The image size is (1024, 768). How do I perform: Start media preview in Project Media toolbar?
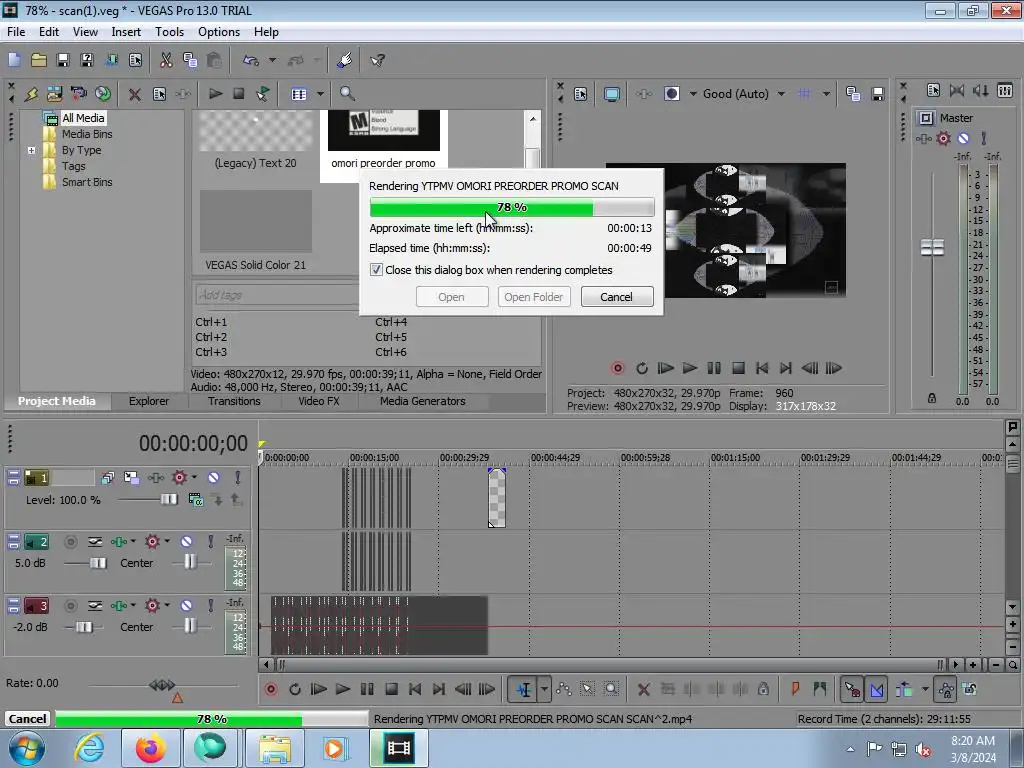click(x=215, y=94)
